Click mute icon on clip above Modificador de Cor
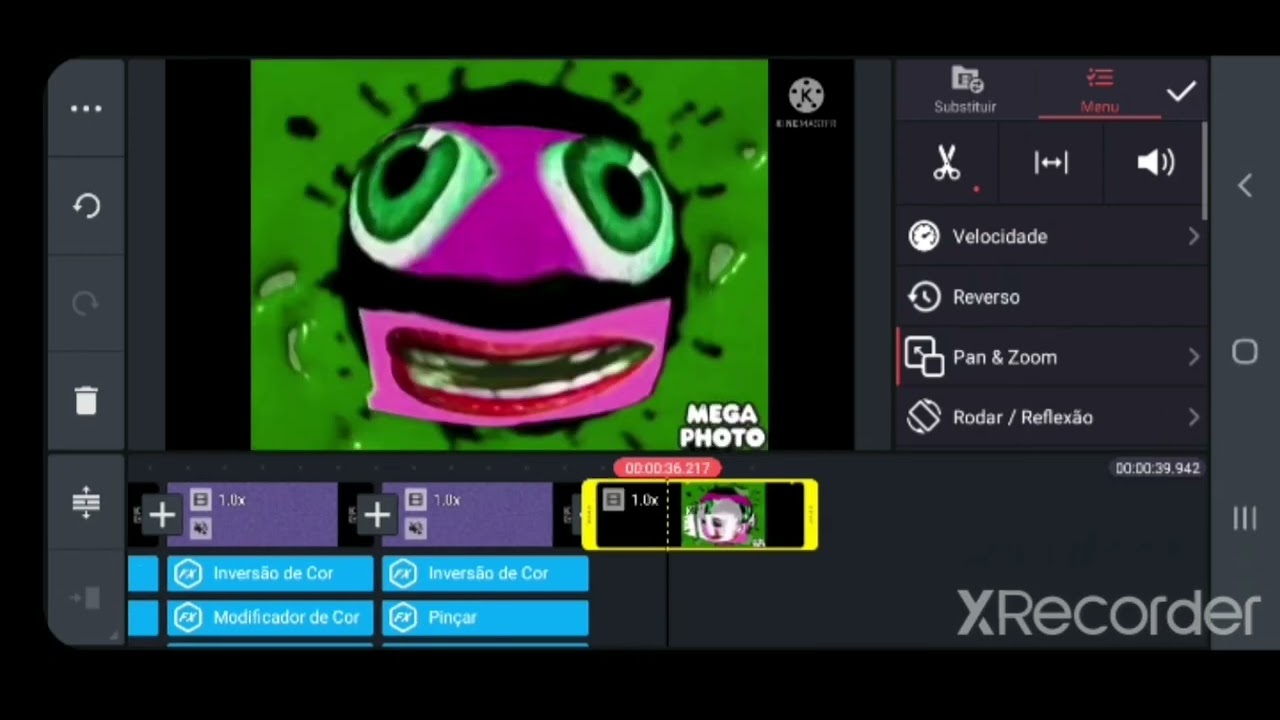This screenshot has width=1280, height=720. (x=201, y=528)
